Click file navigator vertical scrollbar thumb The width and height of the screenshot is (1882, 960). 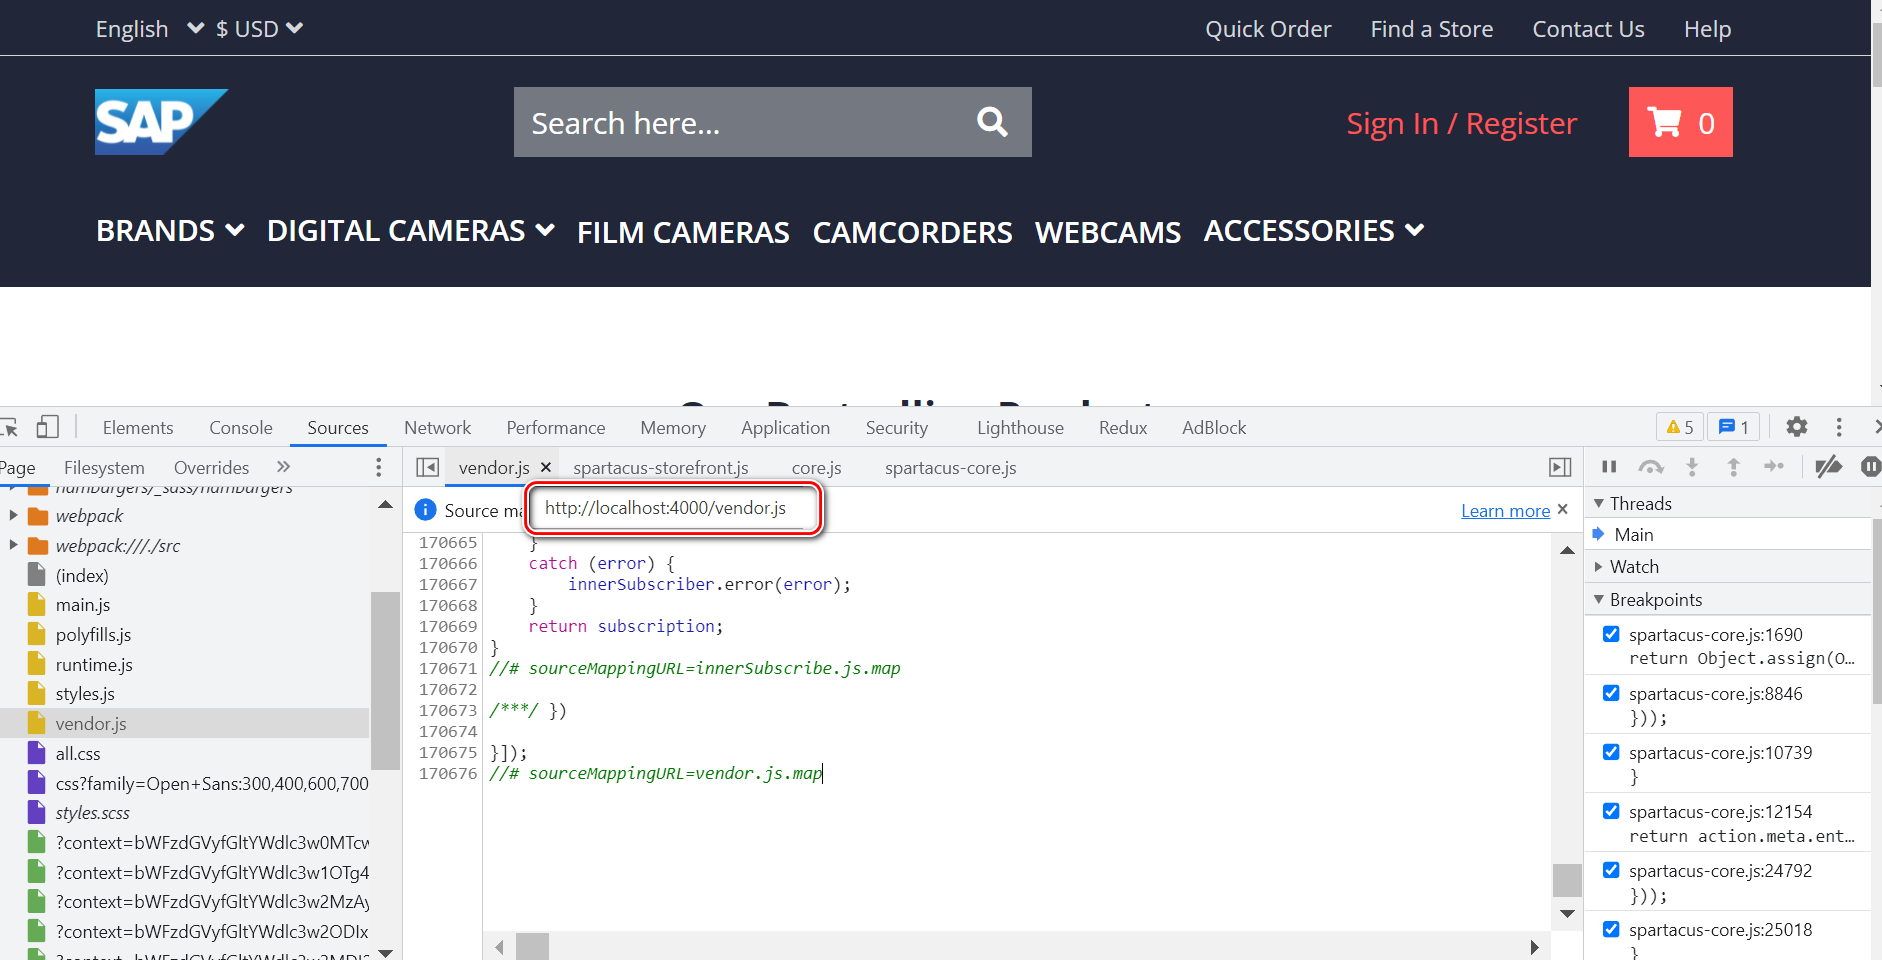385,680
